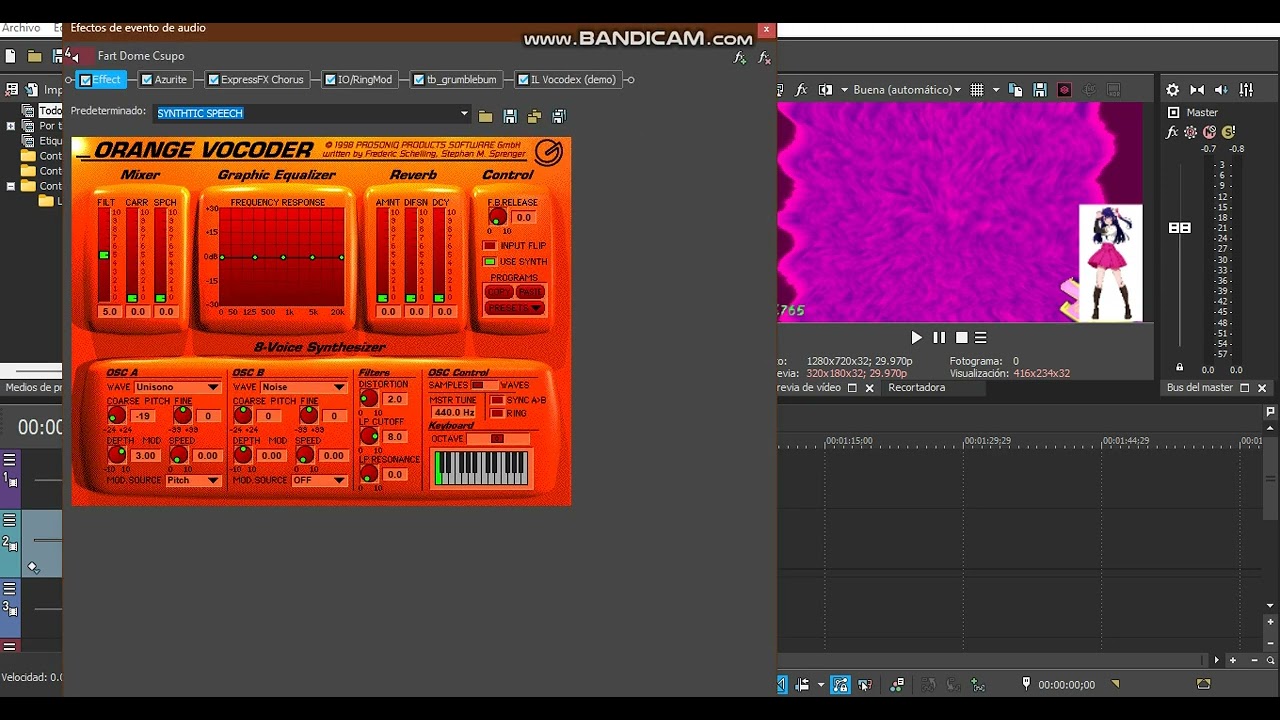Stop the video preview
The image size is (1280, 720).
[961, 338]
